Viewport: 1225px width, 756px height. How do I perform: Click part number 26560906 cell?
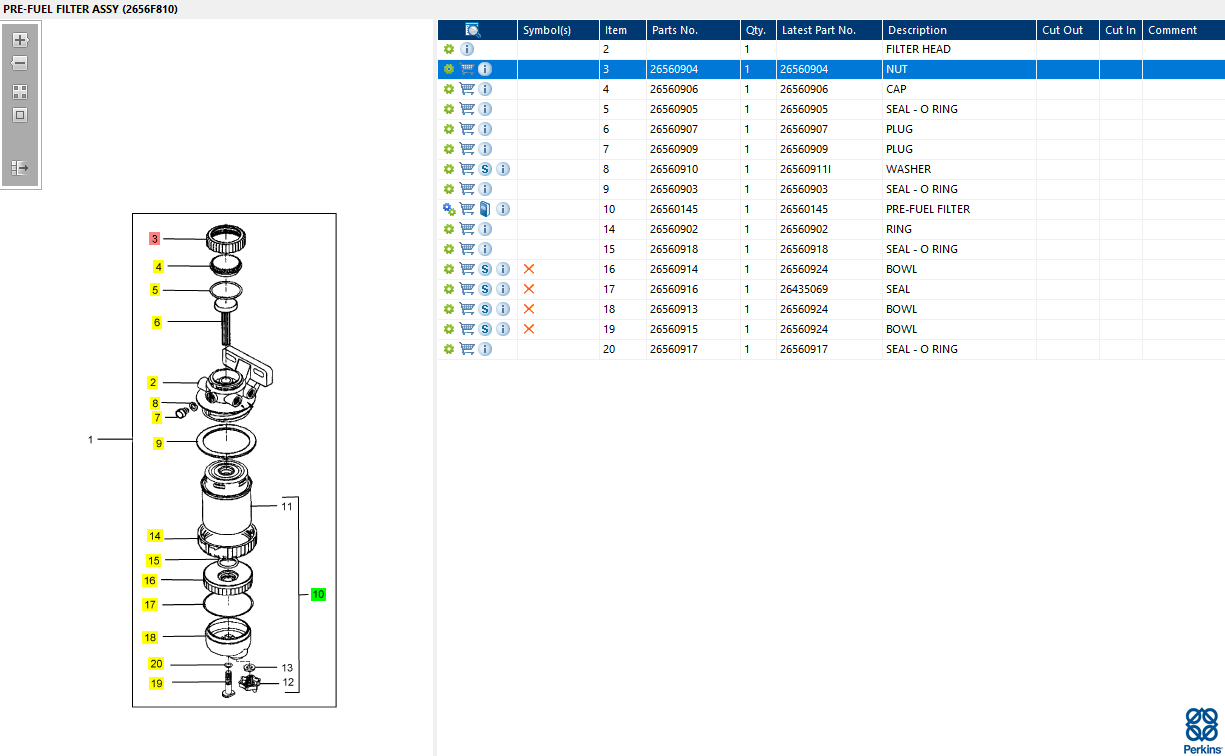(693, 89)
